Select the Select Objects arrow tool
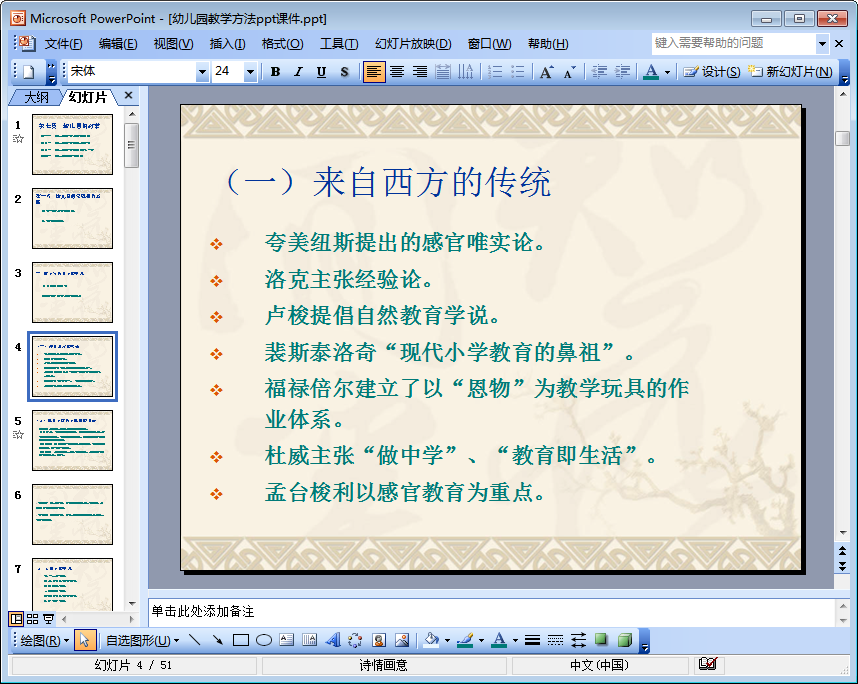858x684 pixels. (x=84, y=640)
